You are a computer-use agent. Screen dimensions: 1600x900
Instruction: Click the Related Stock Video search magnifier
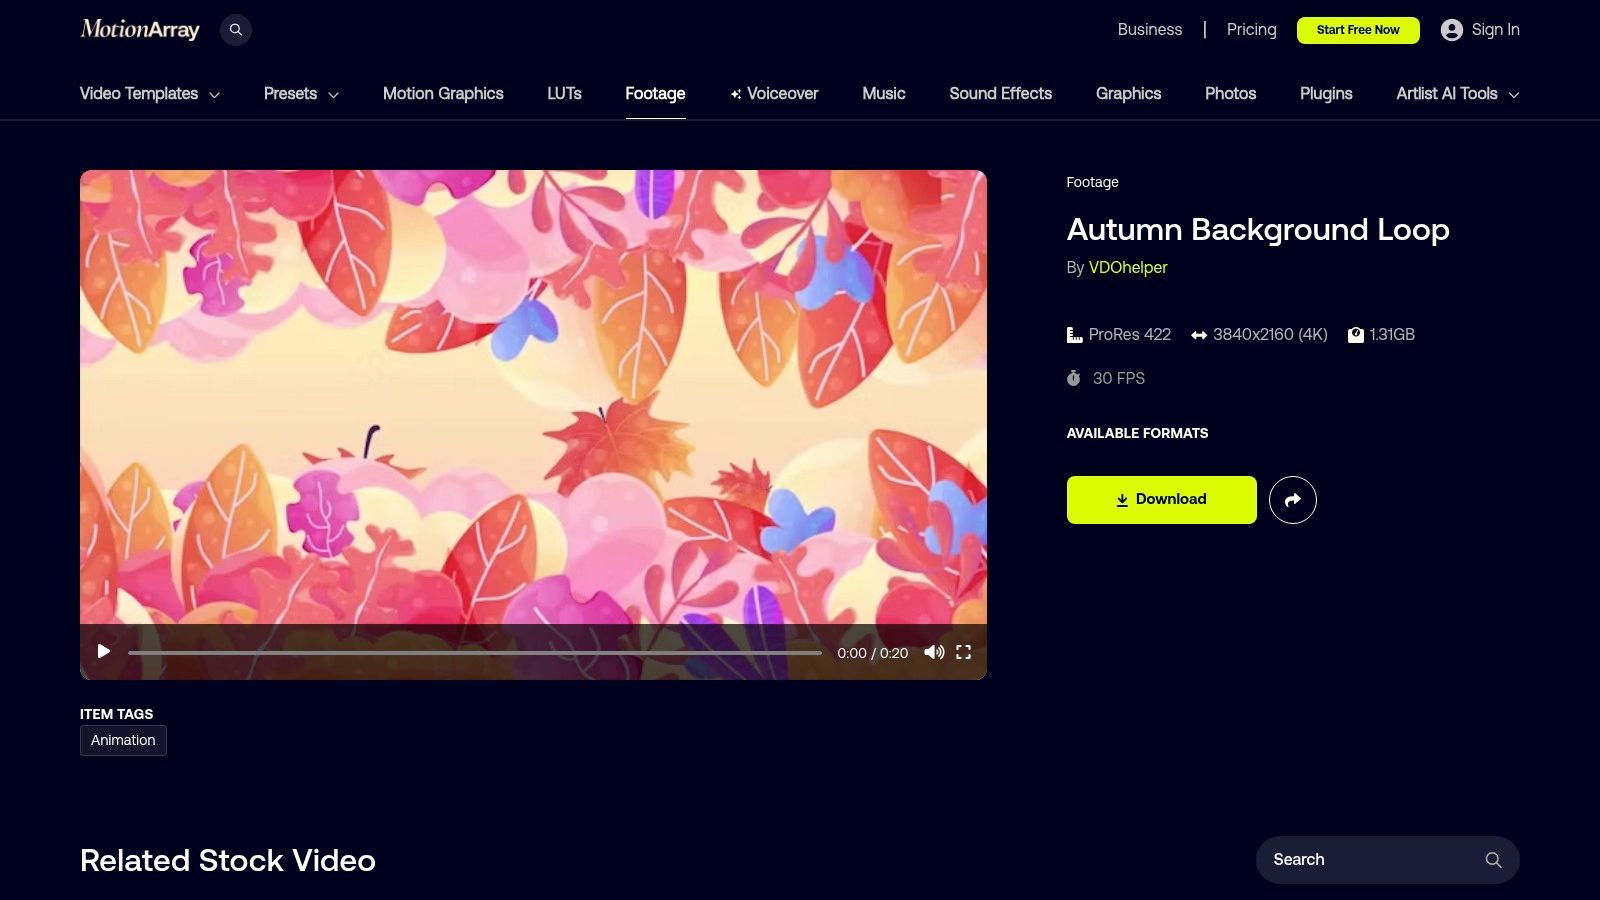(1494, 860)
